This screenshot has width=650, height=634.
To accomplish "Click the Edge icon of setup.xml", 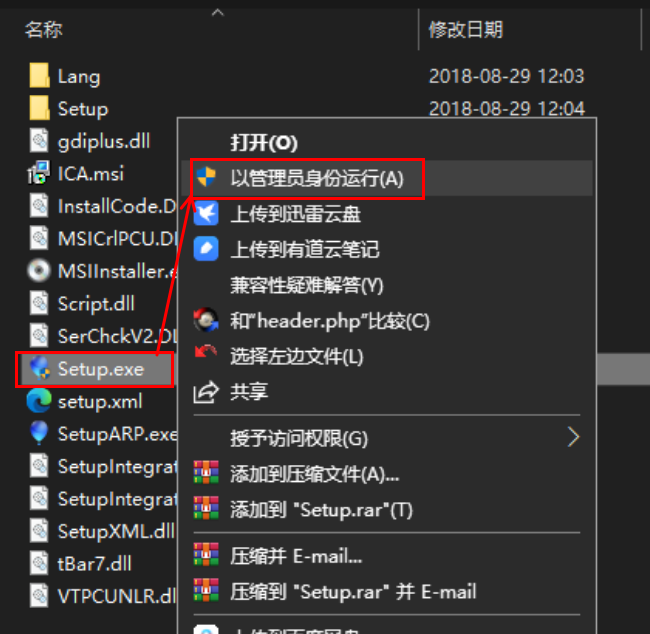I will (x=39, y=401).
